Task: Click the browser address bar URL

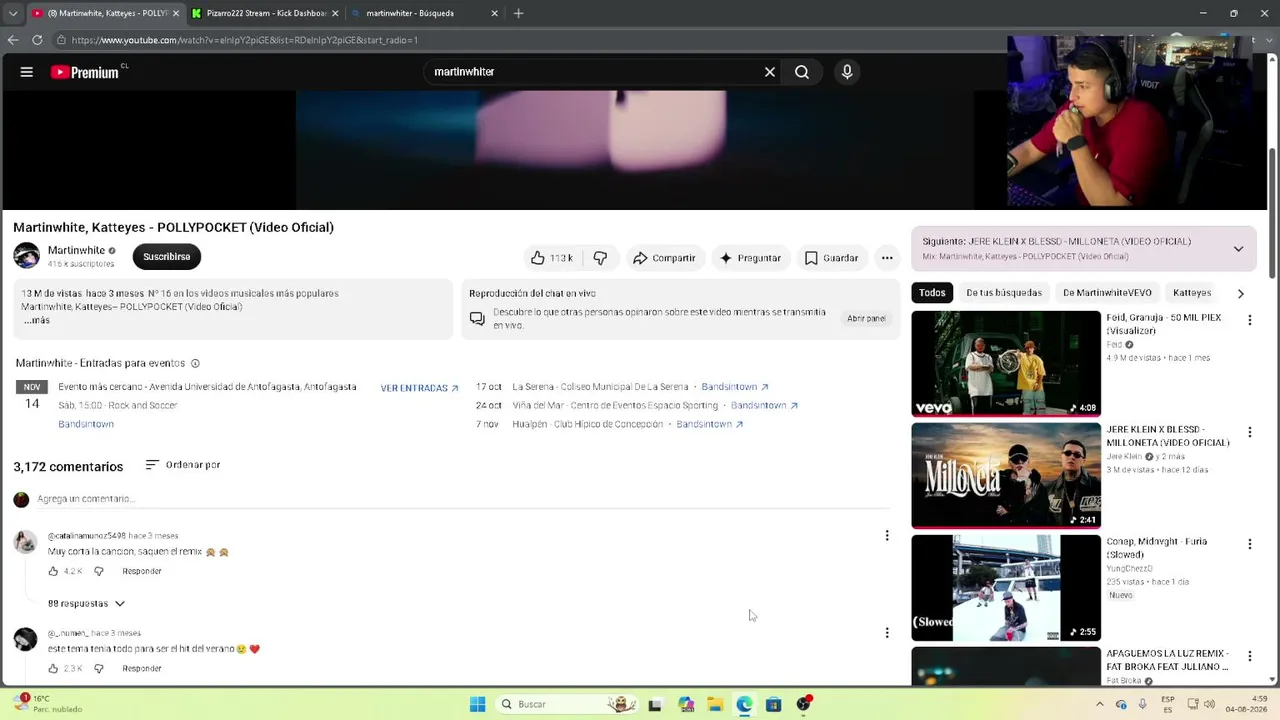Action: click(245, 40)
